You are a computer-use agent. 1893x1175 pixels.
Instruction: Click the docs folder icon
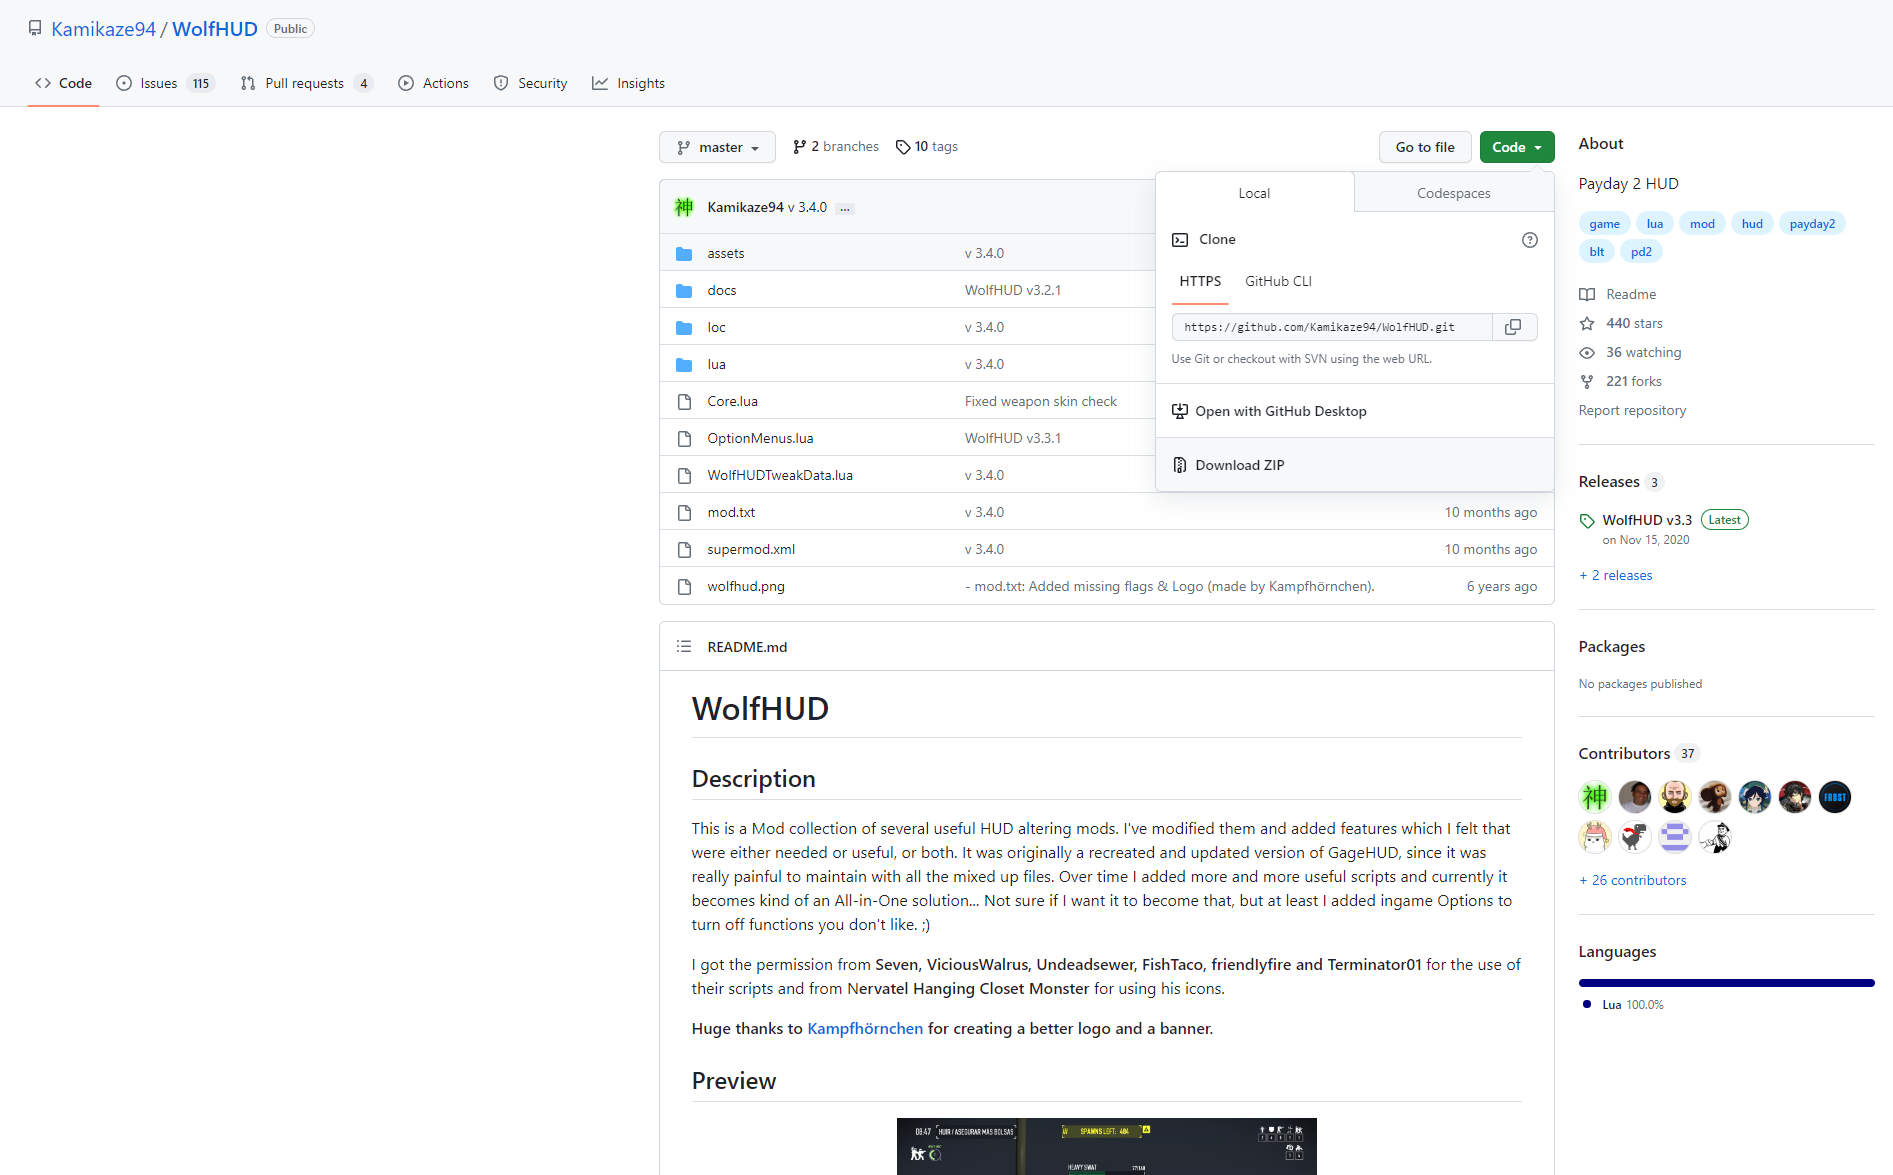tap(684, 291)
